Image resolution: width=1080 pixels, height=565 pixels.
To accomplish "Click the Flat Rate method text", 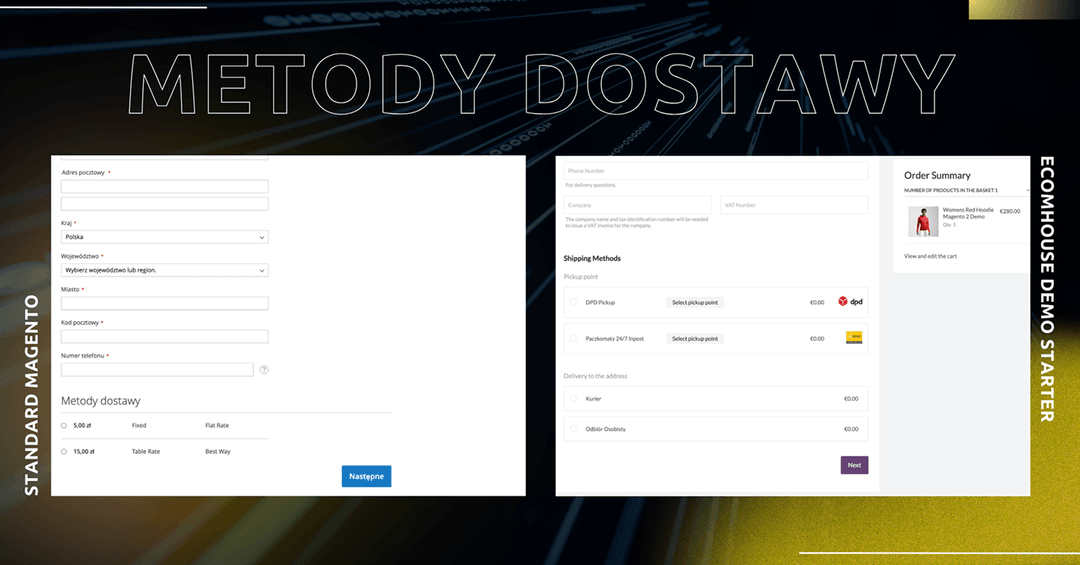I will click(217, 426).
